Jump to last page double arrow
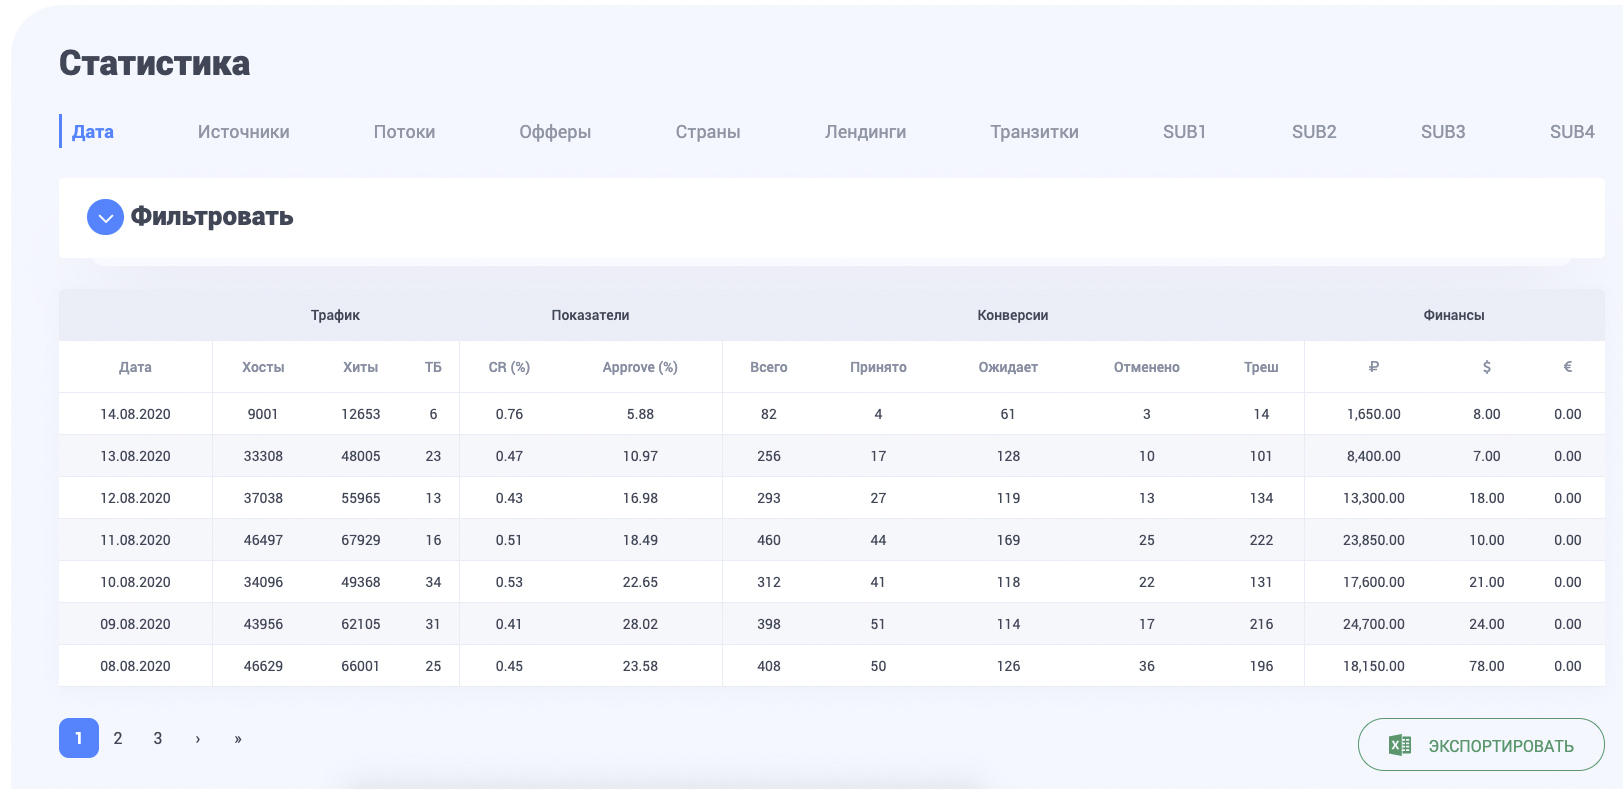Image resolution: width=1623 pixels, height=789 pixels. point(238,739)
